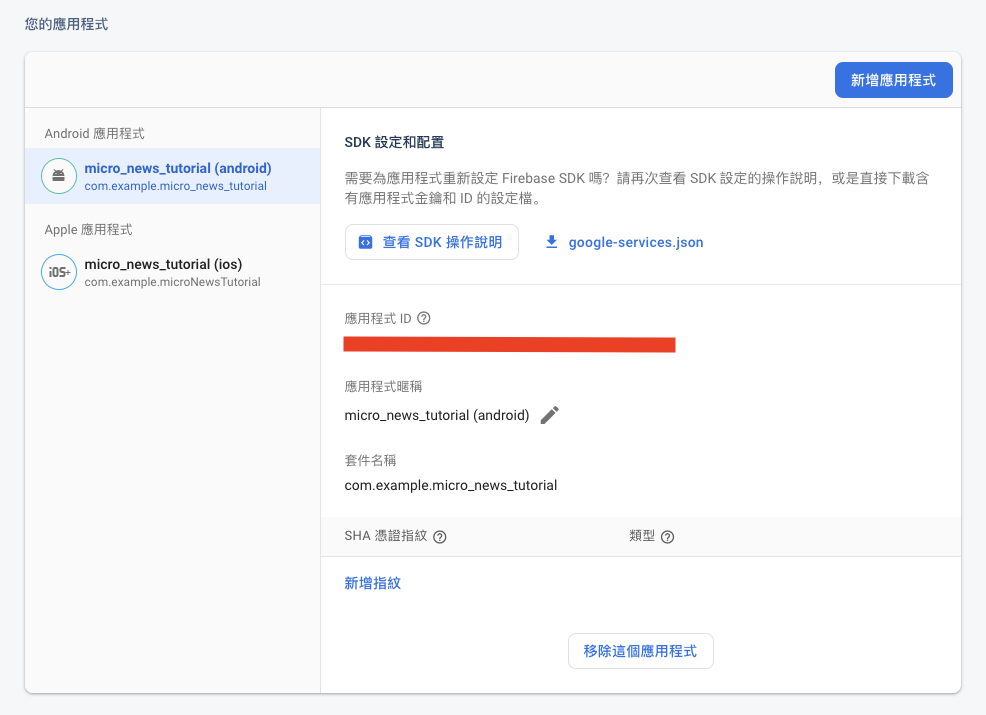Click the iOS+ app icon

click(x=58, y=272)
